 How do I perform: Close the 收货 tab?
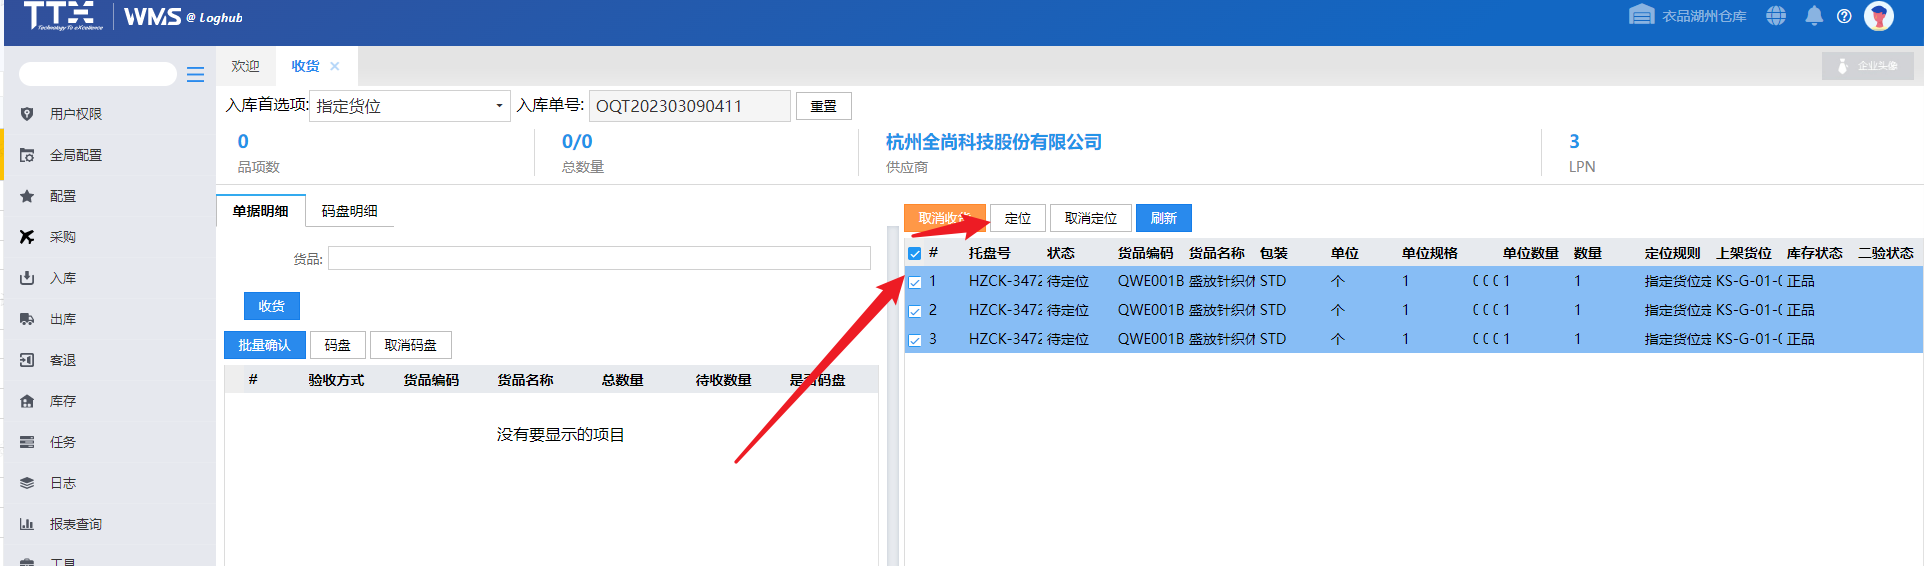pyautogui.click(x=335, y=66)
